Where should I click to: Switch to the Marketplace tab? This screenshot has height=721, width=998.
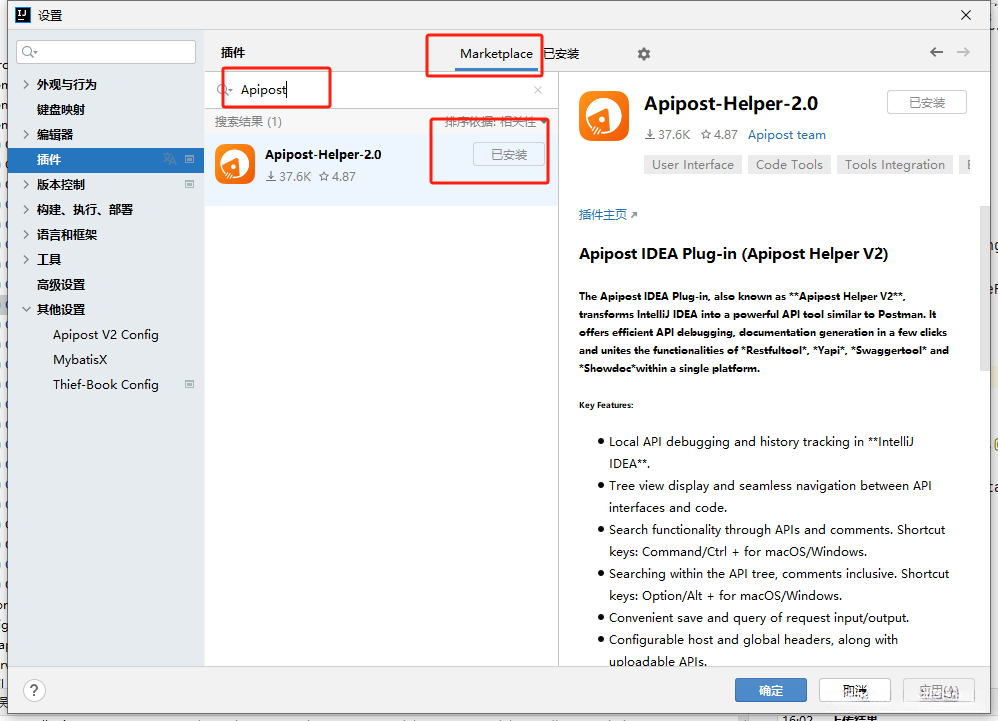pyautogui.click(x=496, y=54)
